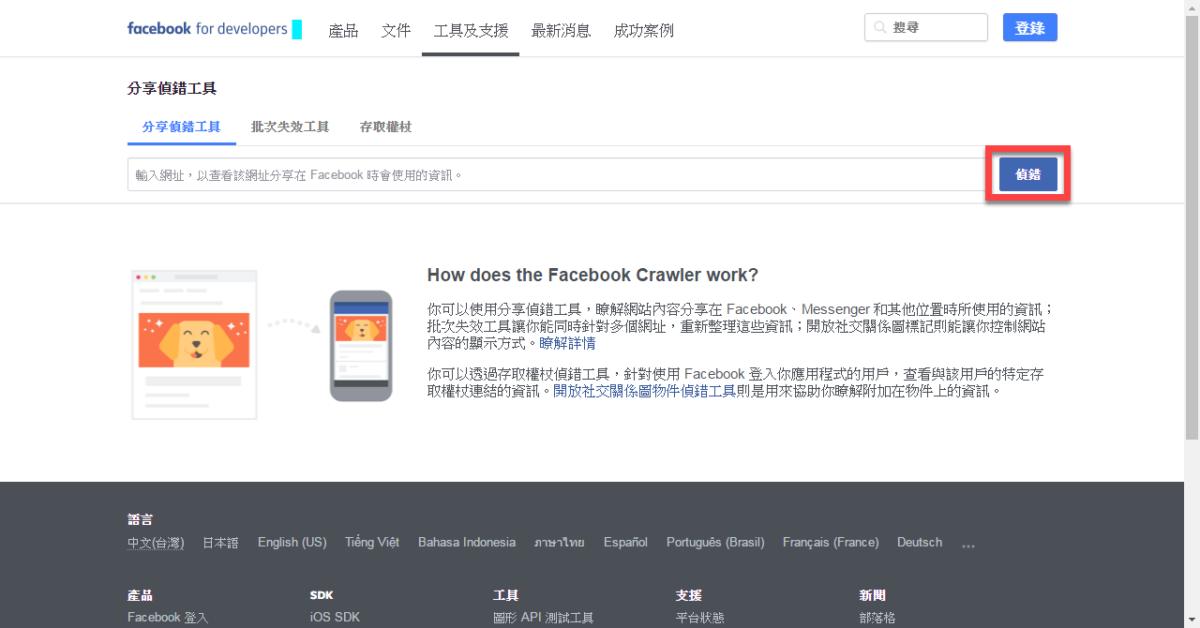Select Bahasa Indonesia language

(467, 542)
